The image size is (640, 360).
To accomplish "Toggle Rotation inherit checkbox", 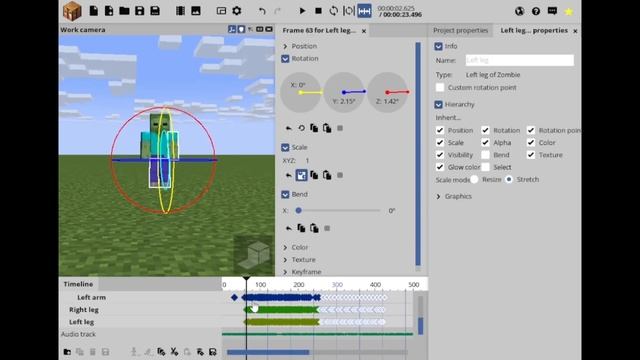I will click(485, 130).
